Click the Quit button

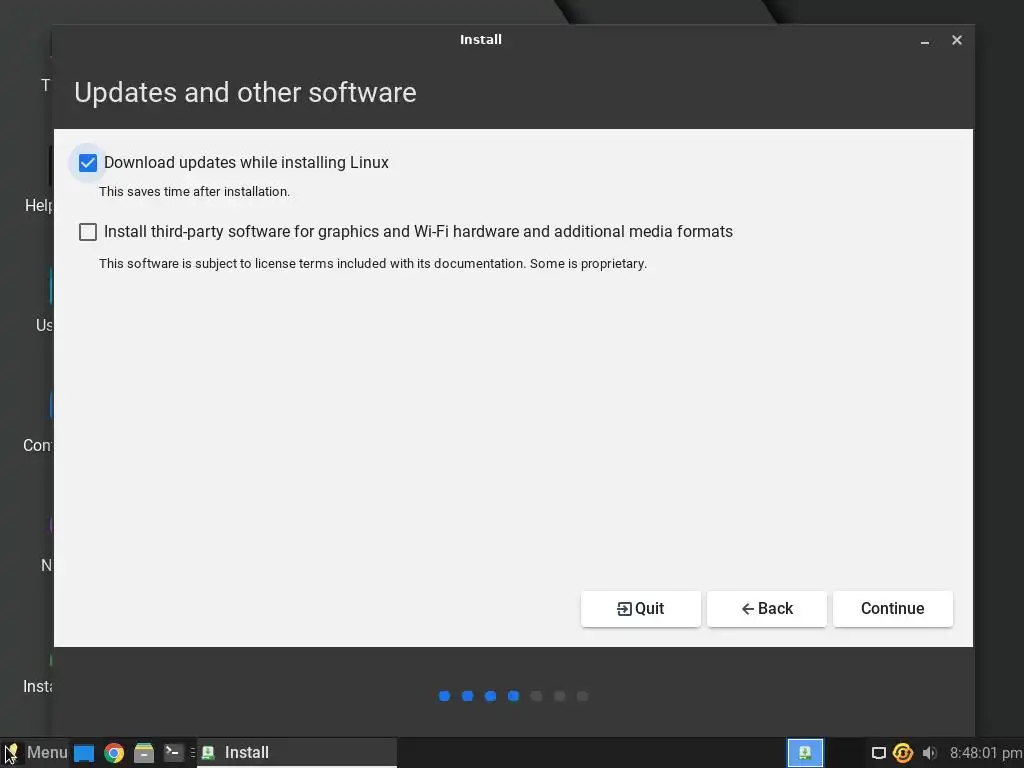[640, 609]
